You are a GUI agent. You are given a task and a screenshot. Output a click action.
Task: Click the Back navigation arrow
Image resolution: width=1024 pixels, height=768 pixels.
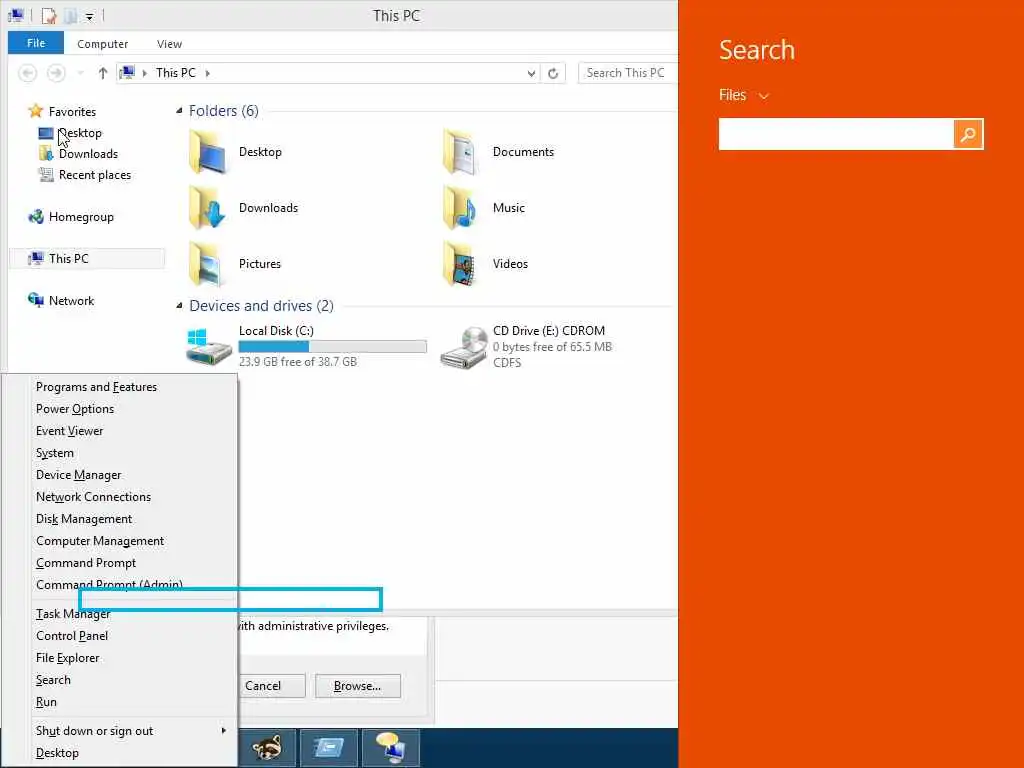coord(27,73)
